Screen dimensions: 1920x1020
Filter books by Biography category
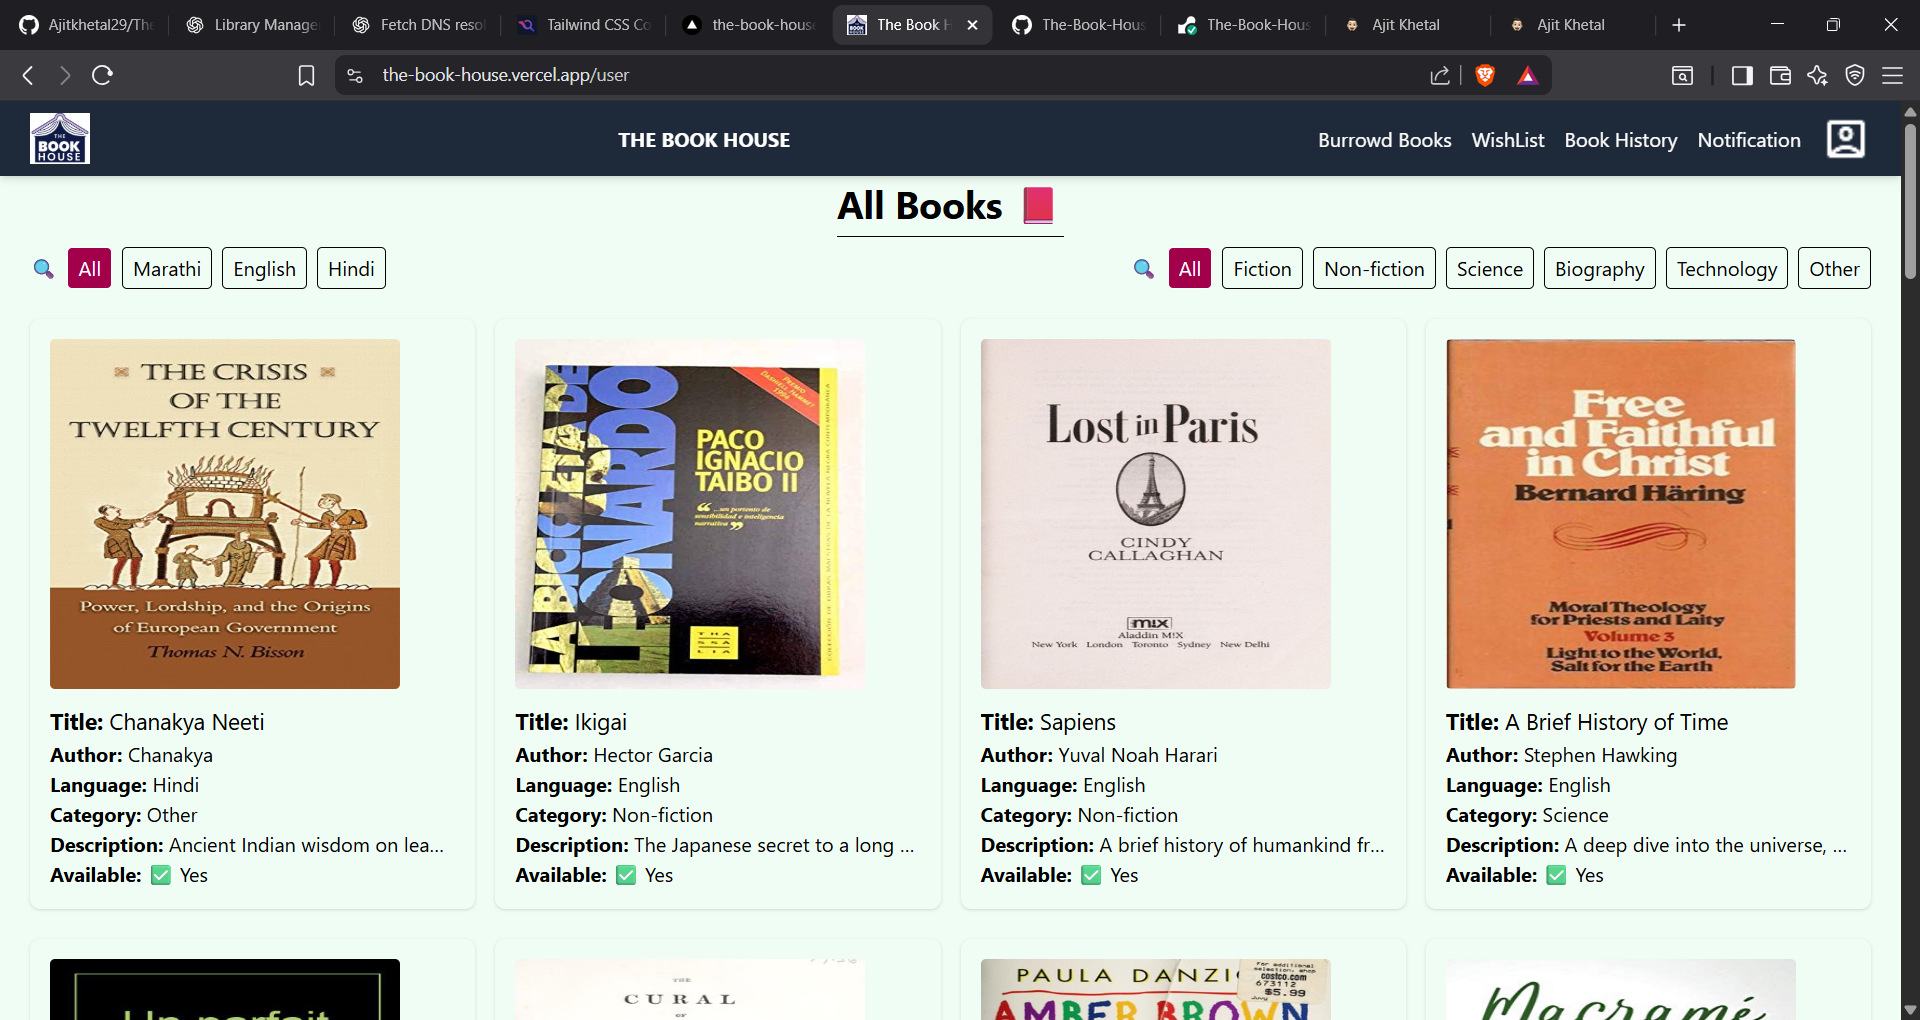(x=1600, y=268)
